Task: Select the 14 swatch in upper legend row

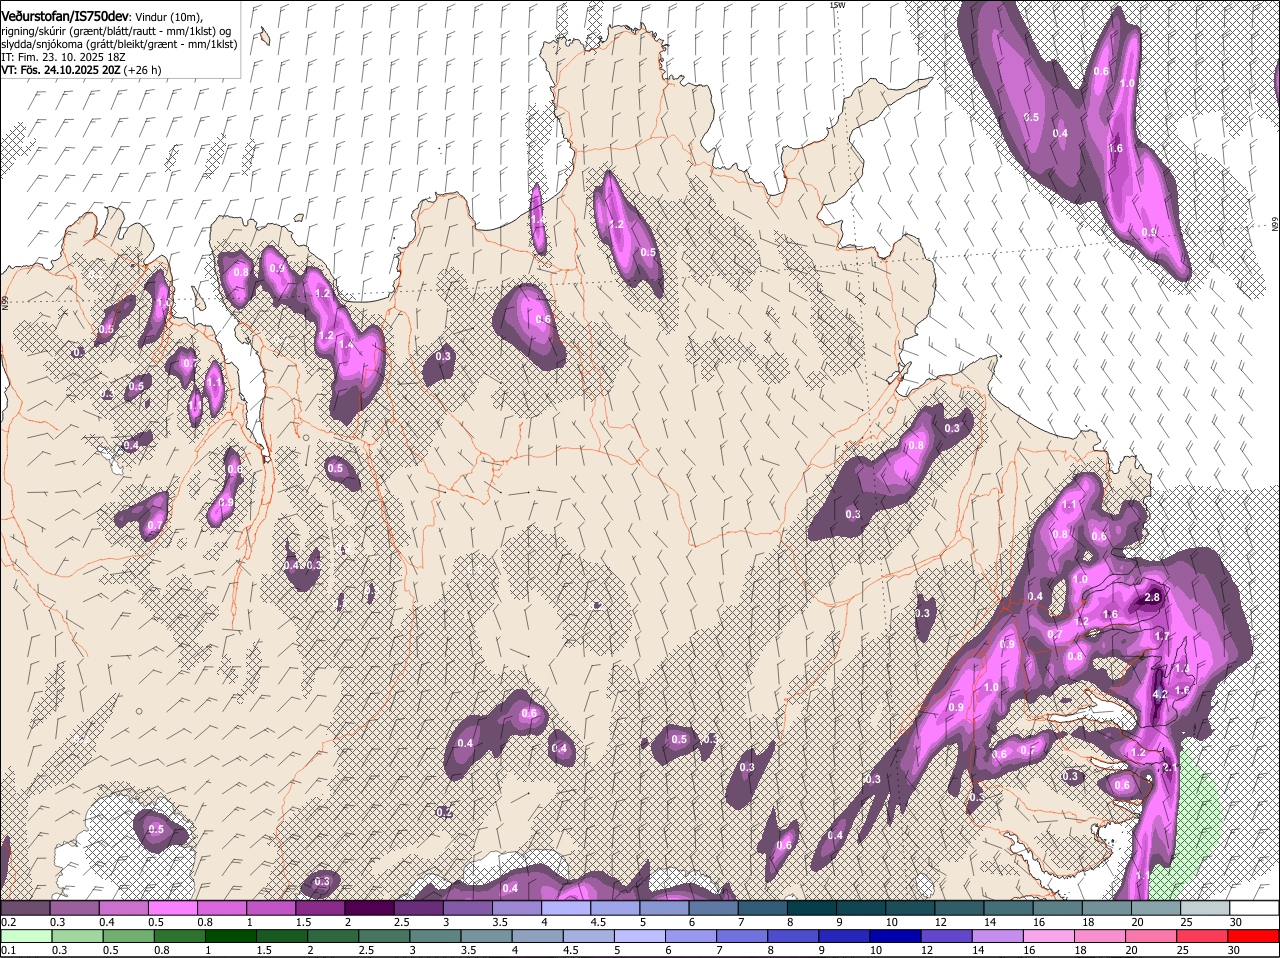Action: [x=1009, y=907]
